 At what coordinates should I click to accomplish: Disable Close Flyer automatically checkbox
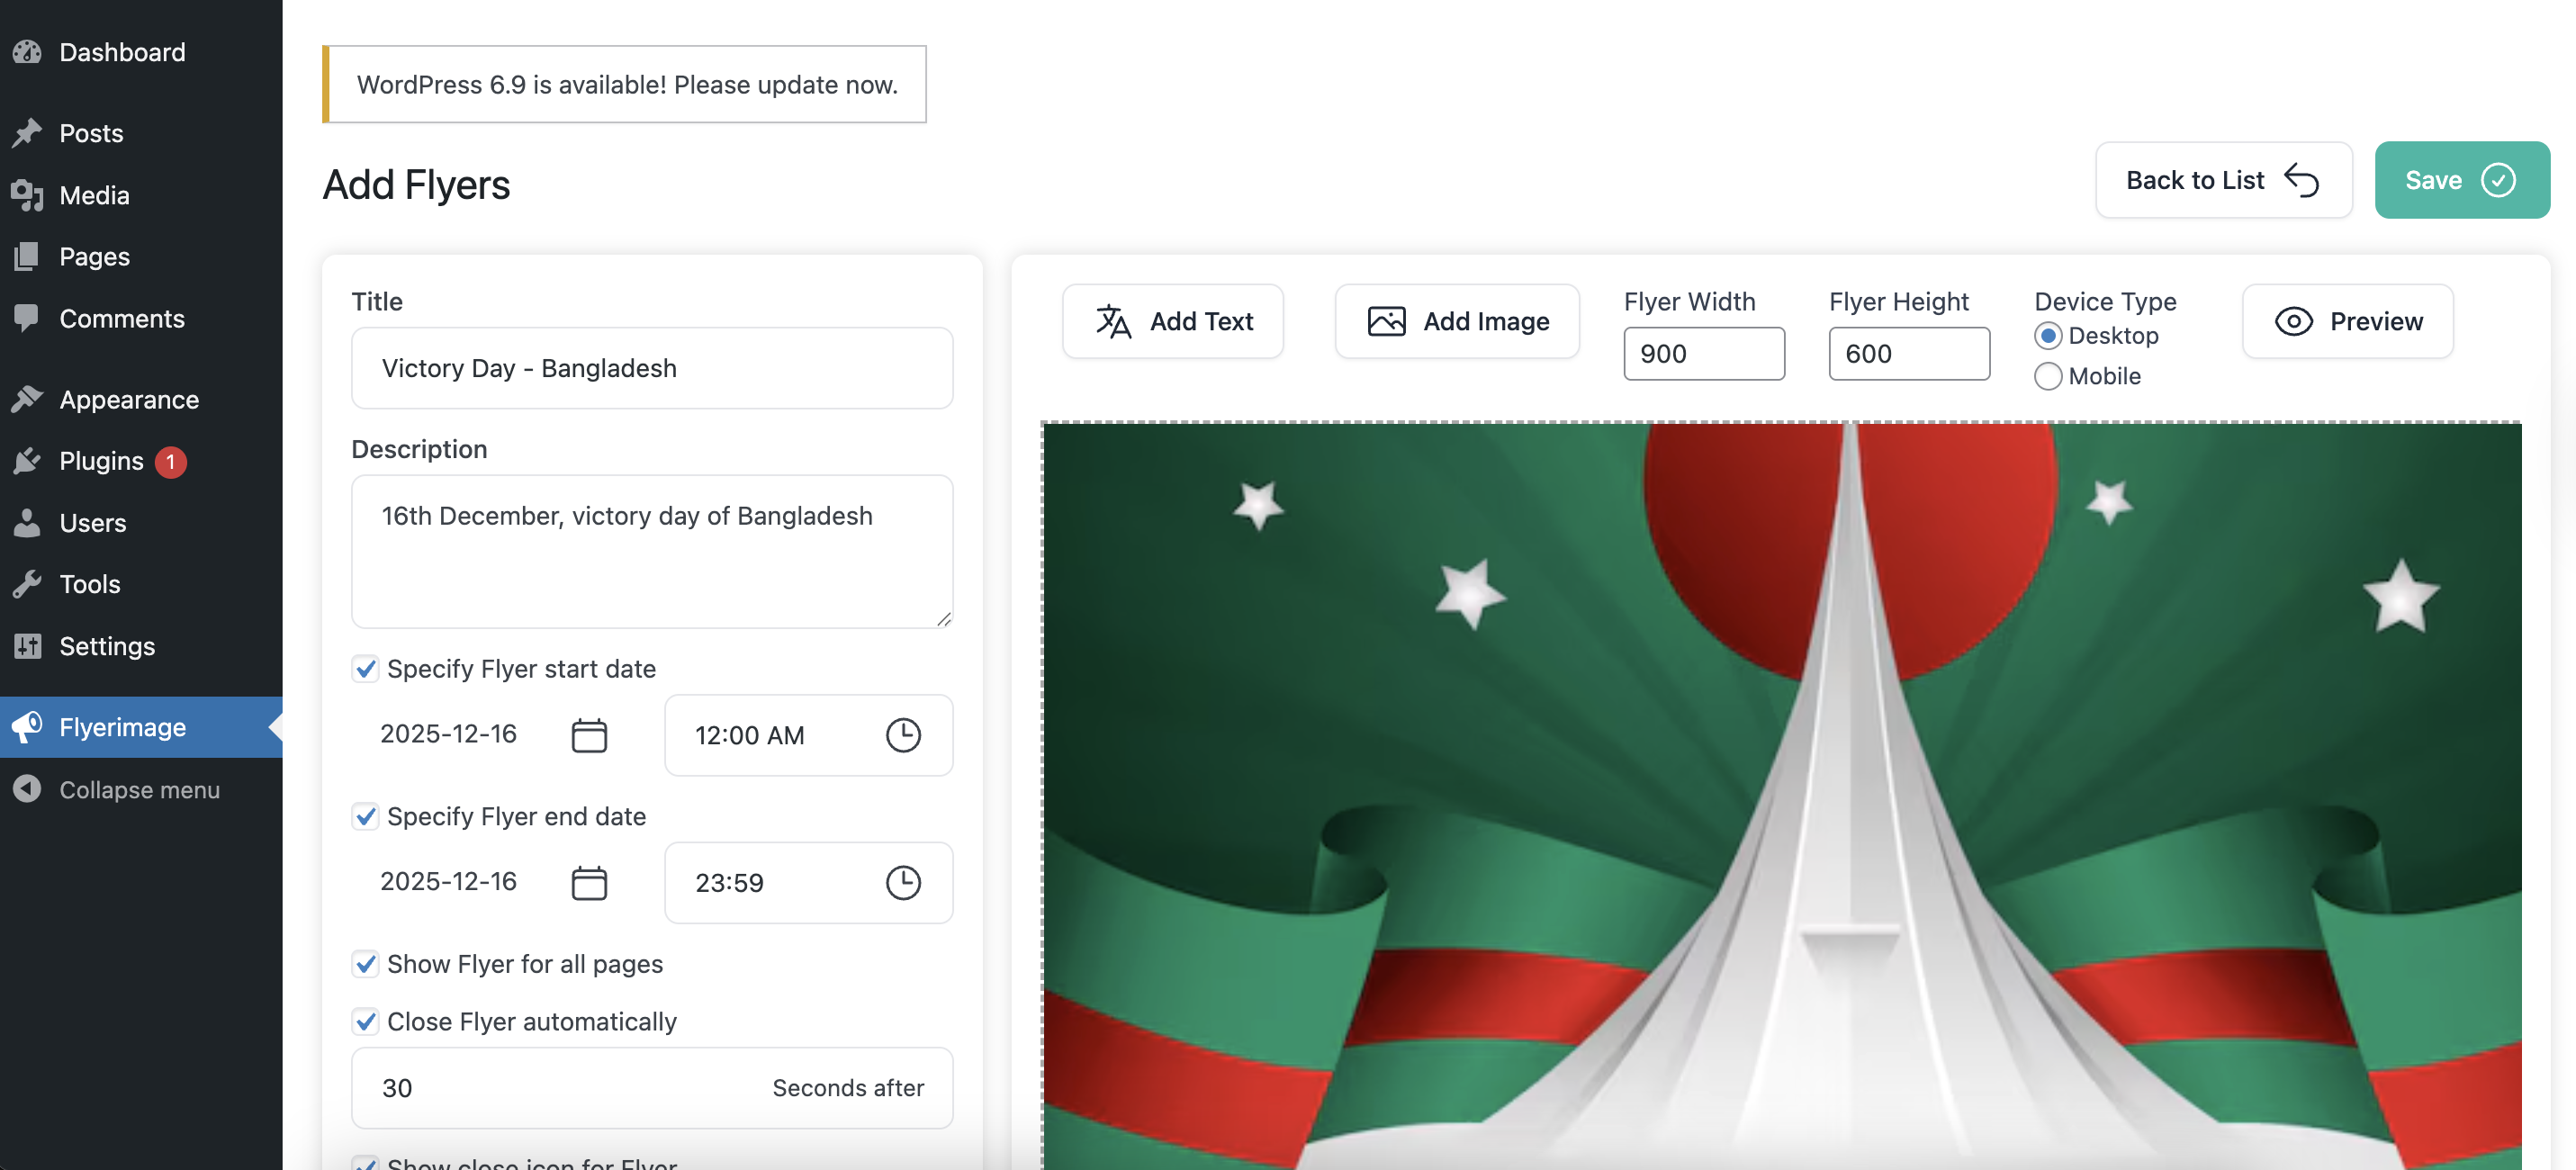[366, 1021]
